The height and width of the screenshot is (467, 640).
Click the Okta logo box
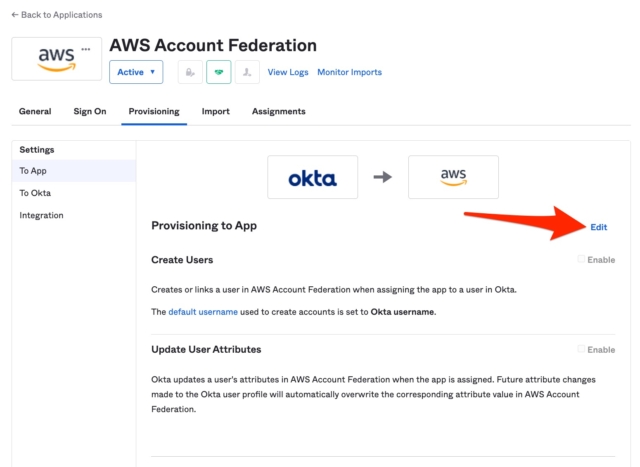coord(313,177)
